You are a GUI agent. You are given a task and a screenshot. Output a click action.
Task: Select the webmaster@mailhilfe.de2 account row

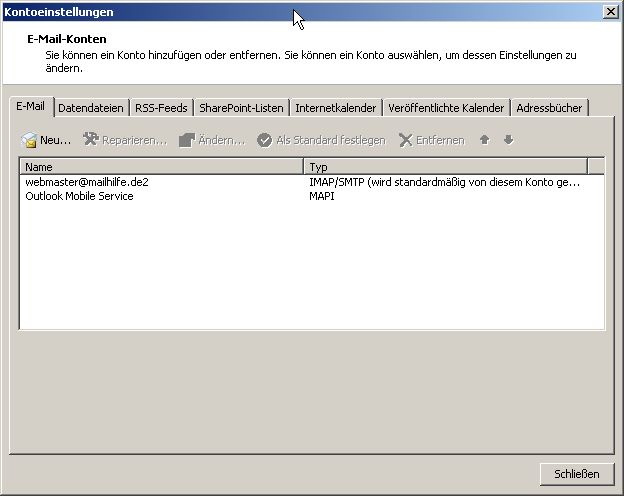[312, 182]
